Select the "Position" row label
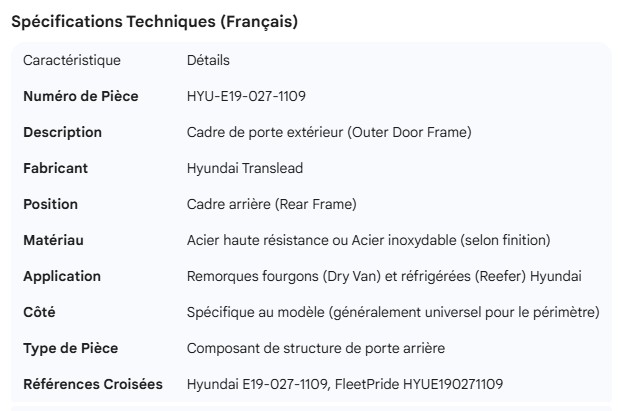This screenshot has width=619, height=411. (x=50, y=204)
